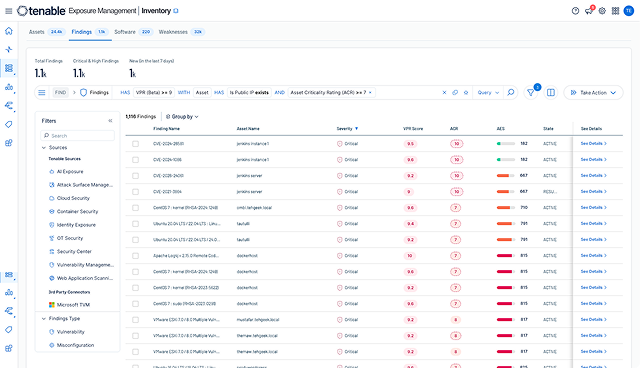Collapse the Sources filter section
This screenshot has height=368, width=640.
pyautogui.click(x=44, y=148)
